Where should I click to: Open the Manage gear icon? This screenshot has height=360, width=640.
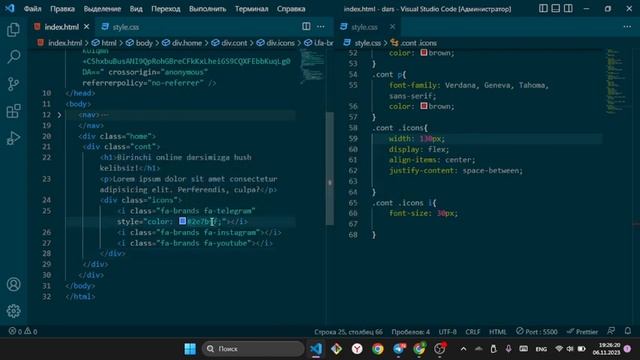[x=13, y=311]
